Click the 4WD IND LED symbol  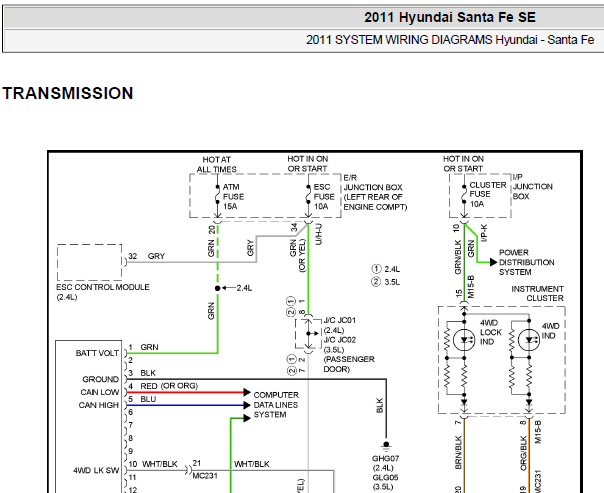click(x=529, y=340)
